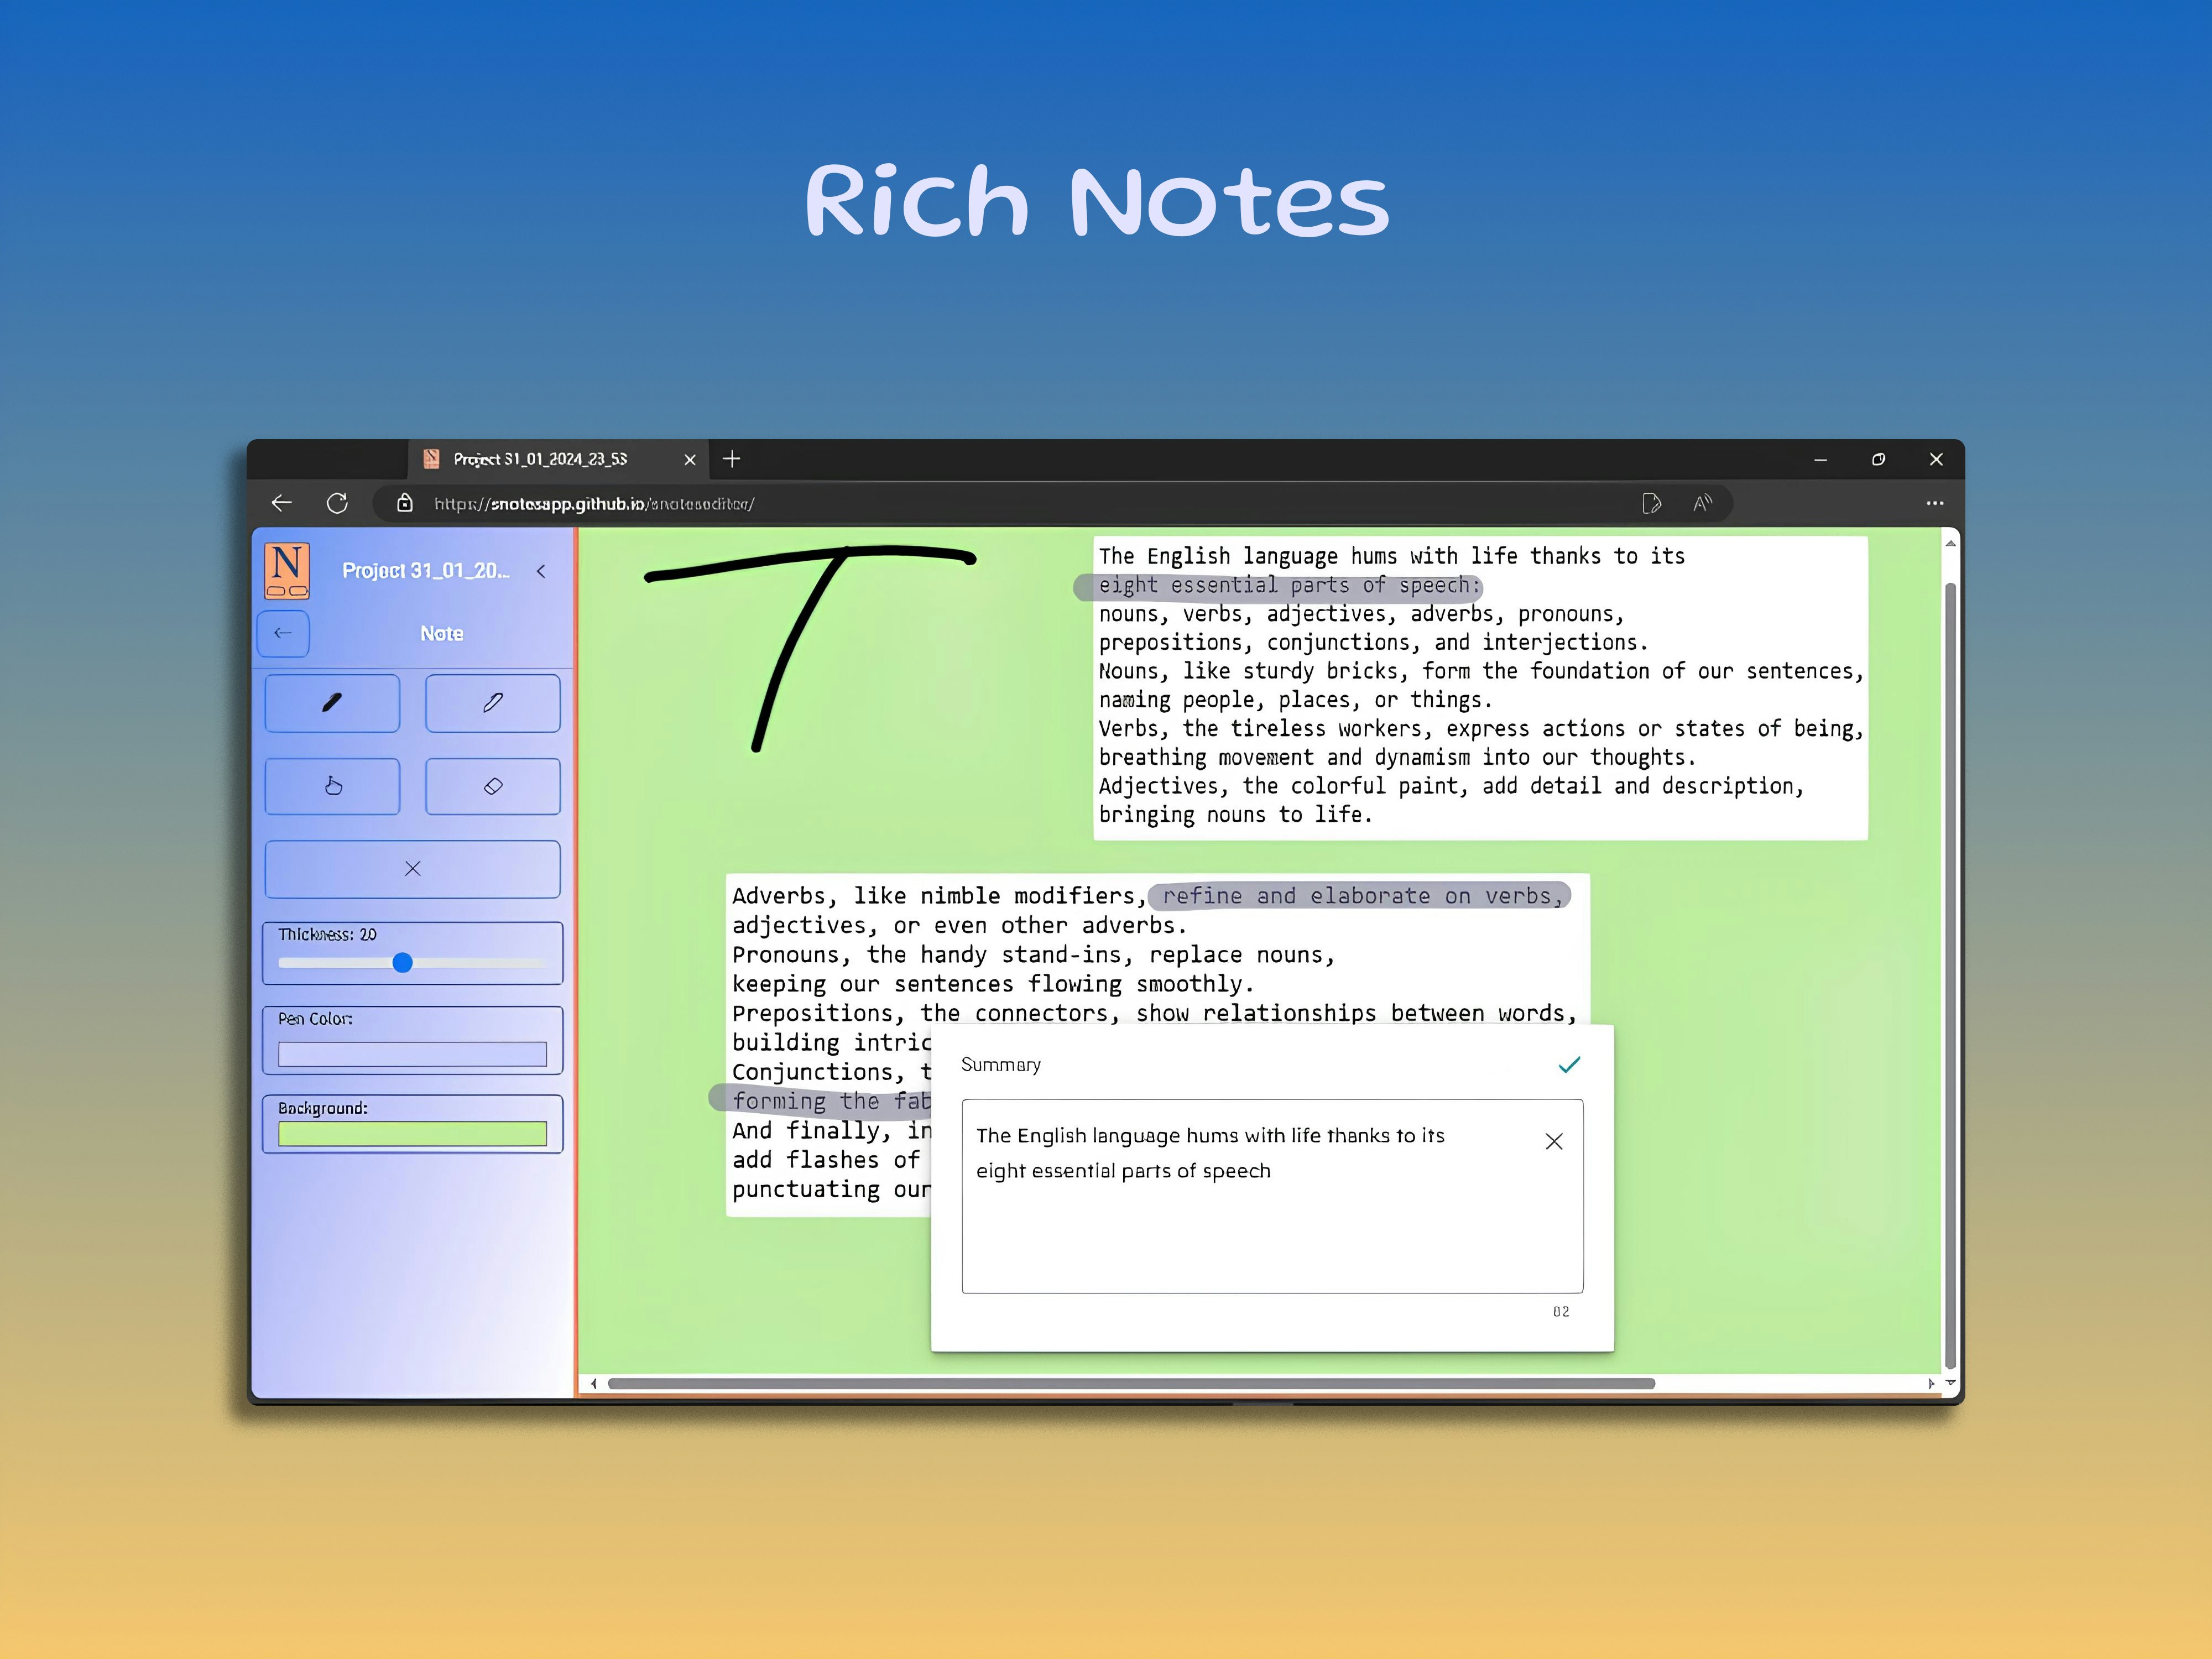Click the X clear button in the sidebar
The image size is (2212, 1659).
point(412,869)
